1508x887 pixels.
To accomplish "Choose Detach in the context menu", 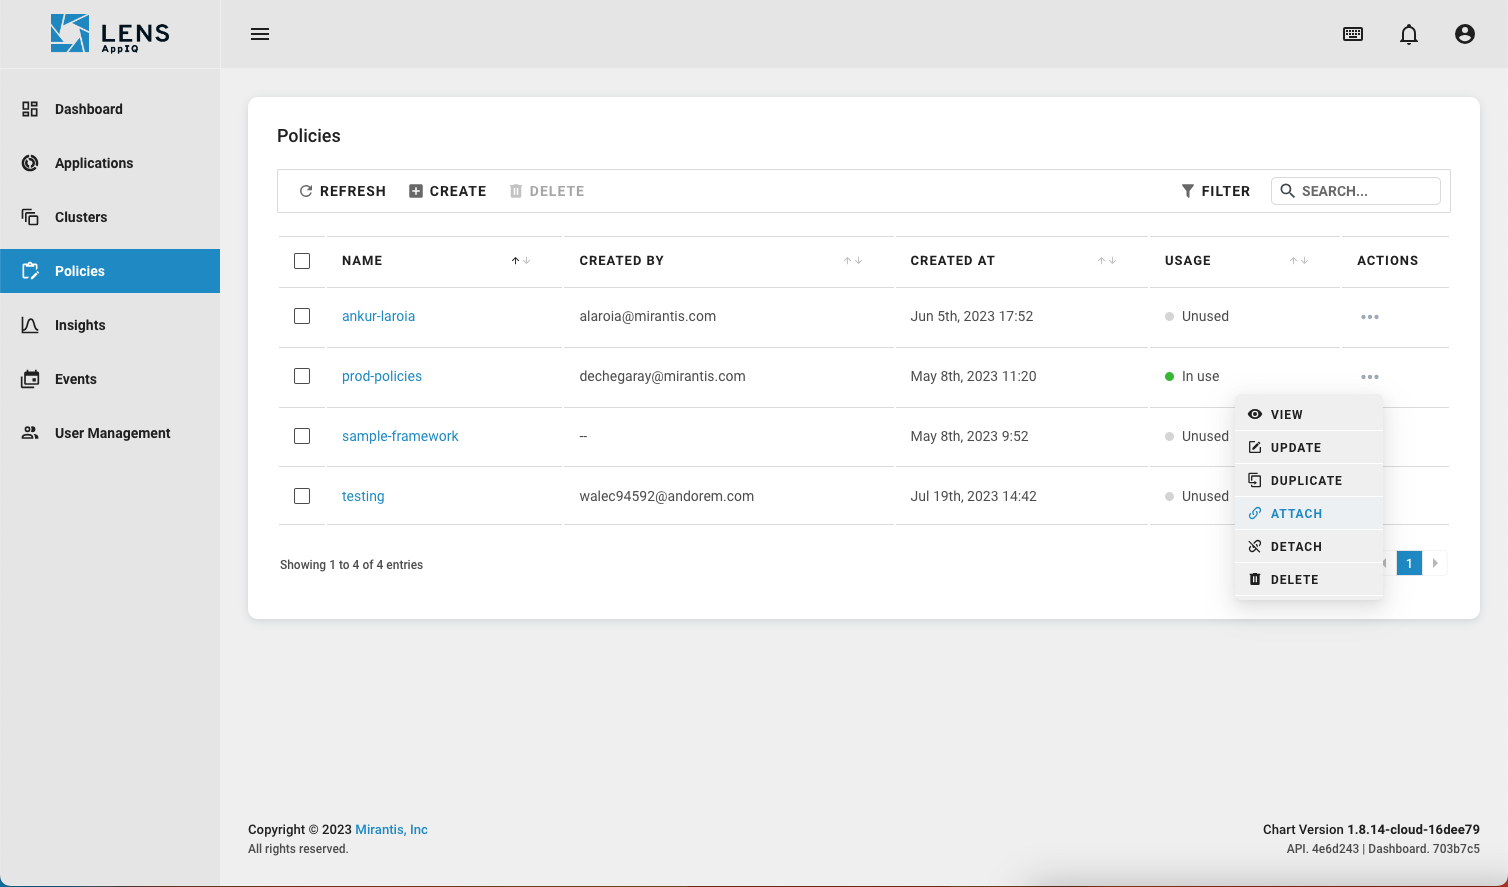I will pos(1309,546).
